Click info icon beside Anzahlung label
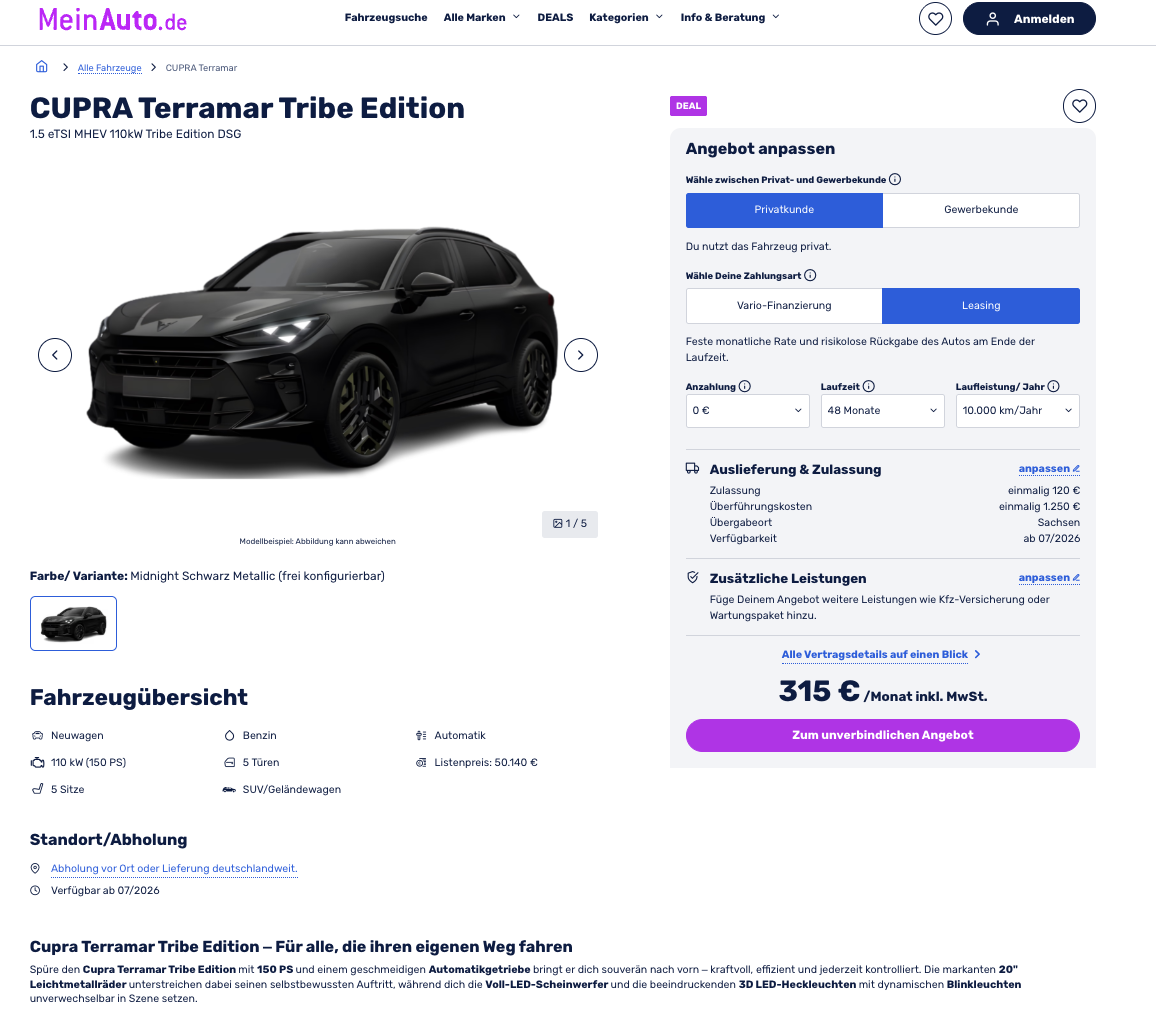Viewport: 1156px width, 1014px height. pos(745,386)
